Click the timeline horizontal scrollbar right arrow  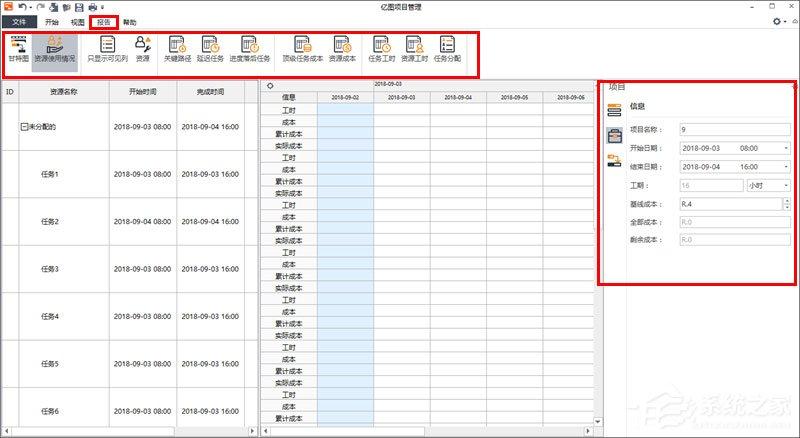[588, 432]
